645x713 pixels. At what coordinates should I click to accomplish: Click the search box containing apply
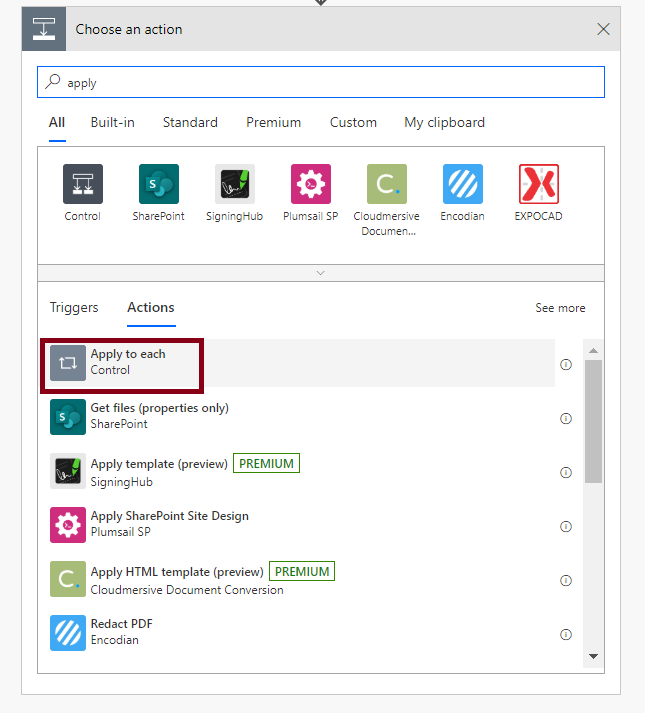tap(321, 82)
